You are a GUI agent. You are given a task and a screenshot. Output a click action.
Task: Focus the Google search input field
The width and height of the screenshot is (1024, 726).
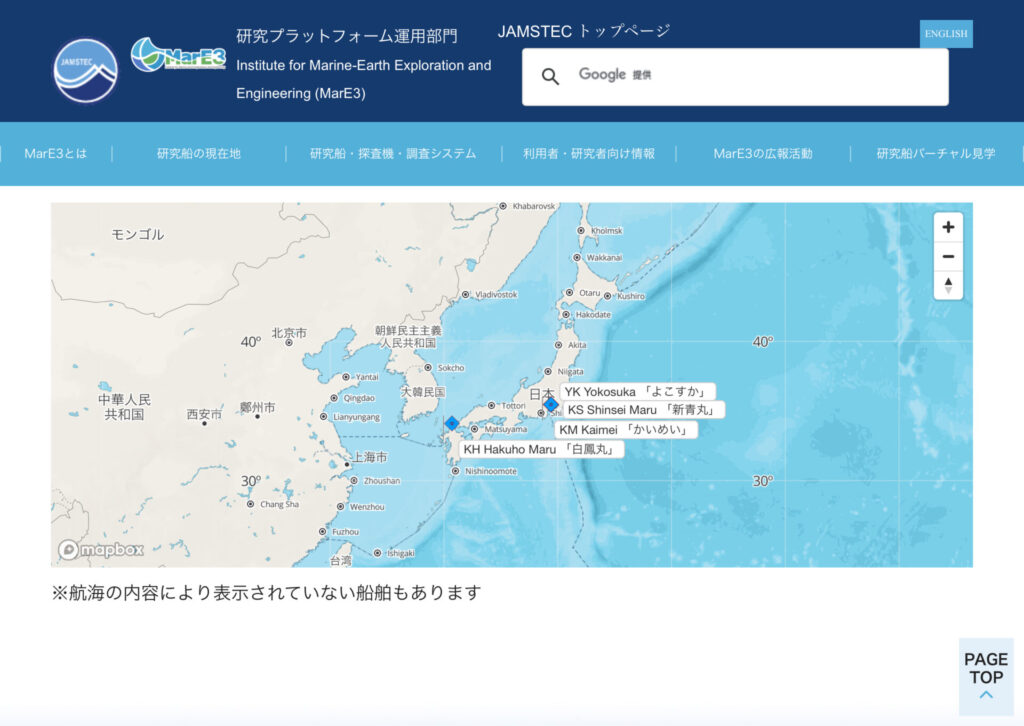pyautogui.click(x=780, y=77)
